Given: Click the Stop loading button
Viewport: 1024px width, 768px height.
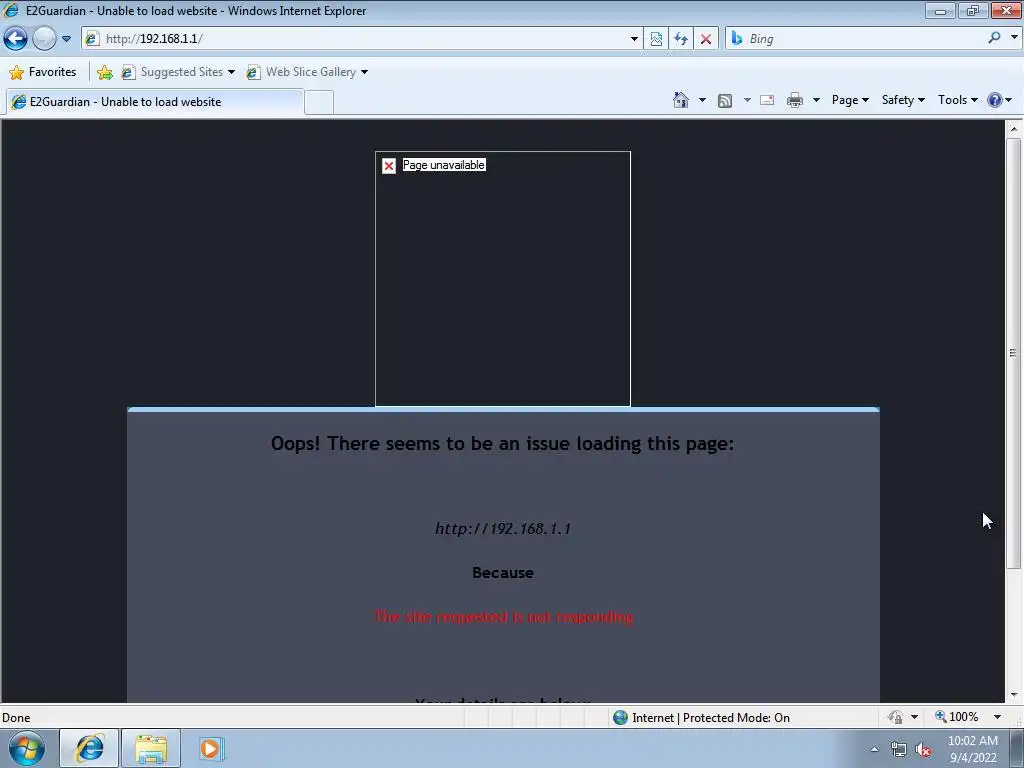Looking at the screenshot, I should pyautogui.click(x=706, y=39).
